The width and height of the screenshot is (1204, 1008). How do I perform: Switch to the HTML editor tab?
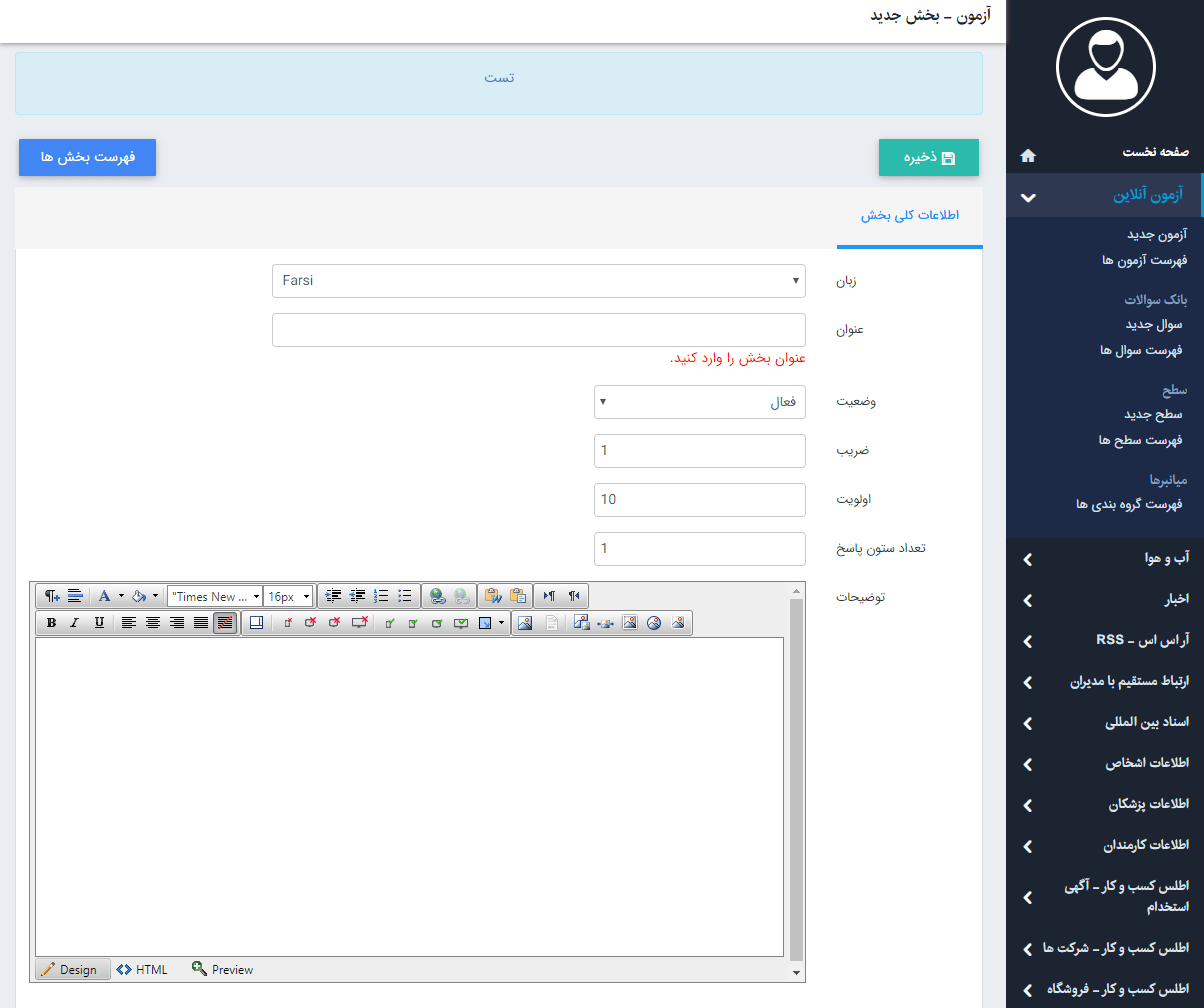pyautogui.click(x=142, y=969)
